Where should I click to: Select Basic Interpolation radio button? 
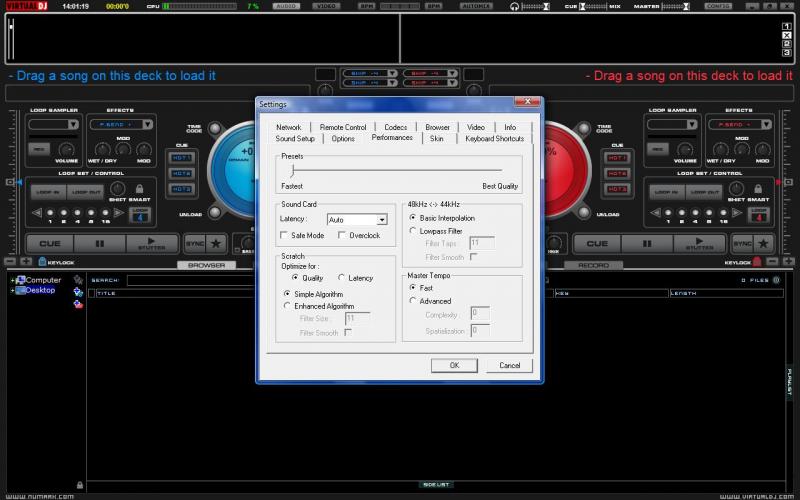click(413, 217)
